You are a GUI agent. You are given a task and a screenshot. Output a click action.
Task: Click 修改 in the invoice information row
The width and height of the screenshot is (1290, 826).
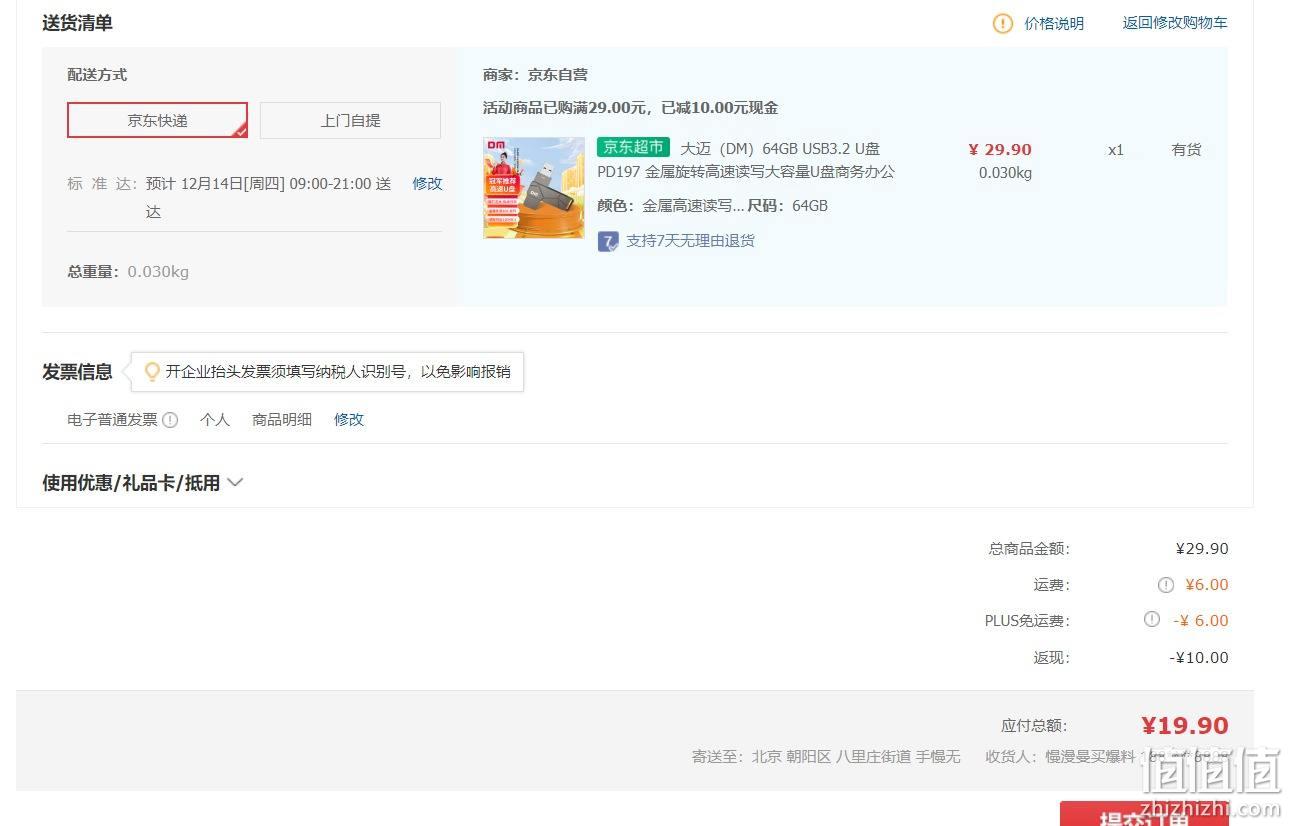[x=348, y=420]
